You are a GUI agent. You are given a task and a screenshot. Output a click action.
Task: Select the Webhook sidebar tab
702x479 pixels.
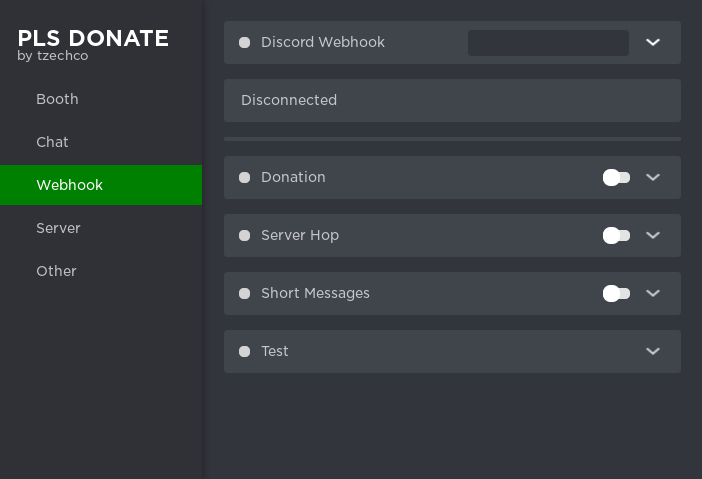click(101, 185)
